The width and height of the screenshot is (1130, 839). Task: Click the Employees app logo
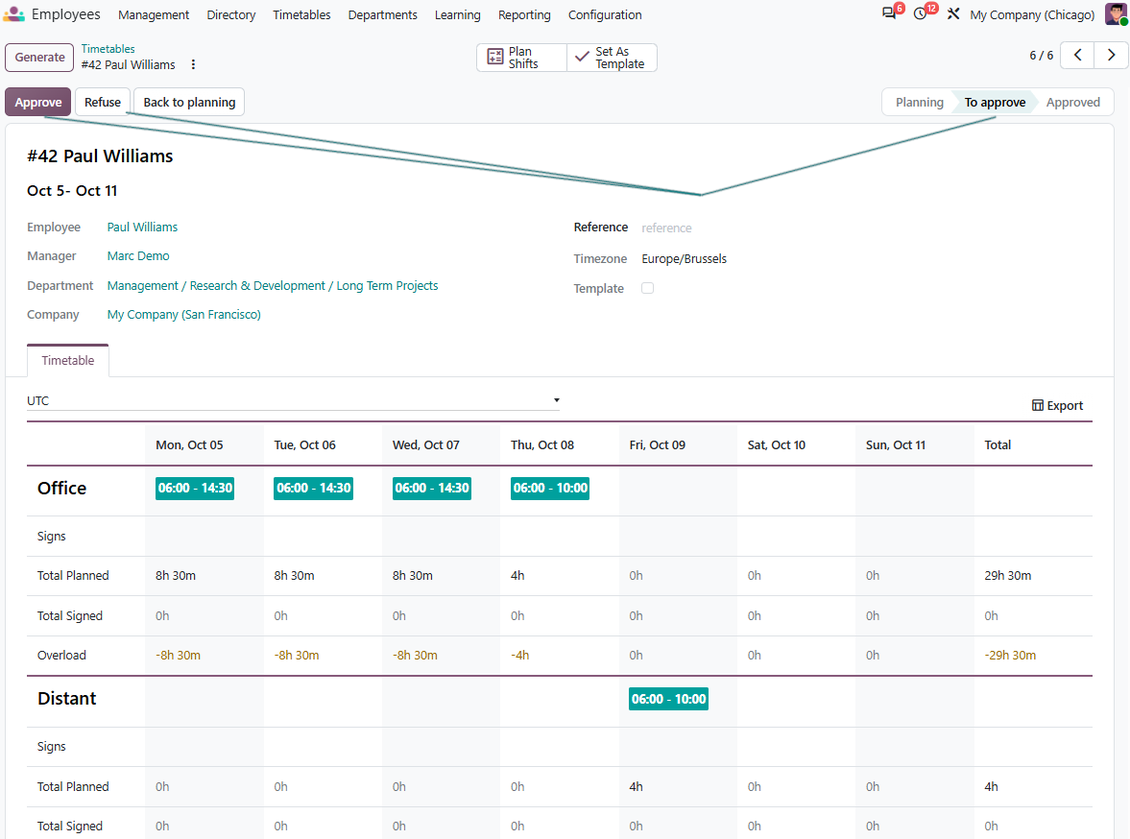tap(14, 14)
